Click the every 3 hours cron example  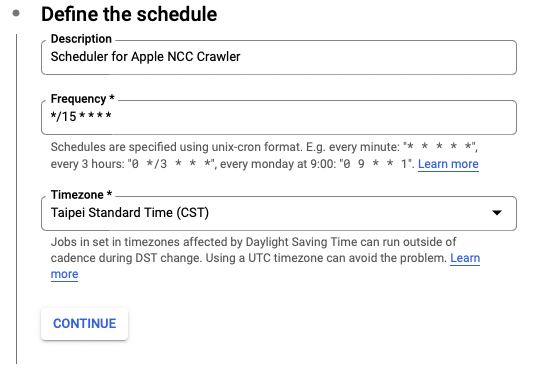coord(134,164)
